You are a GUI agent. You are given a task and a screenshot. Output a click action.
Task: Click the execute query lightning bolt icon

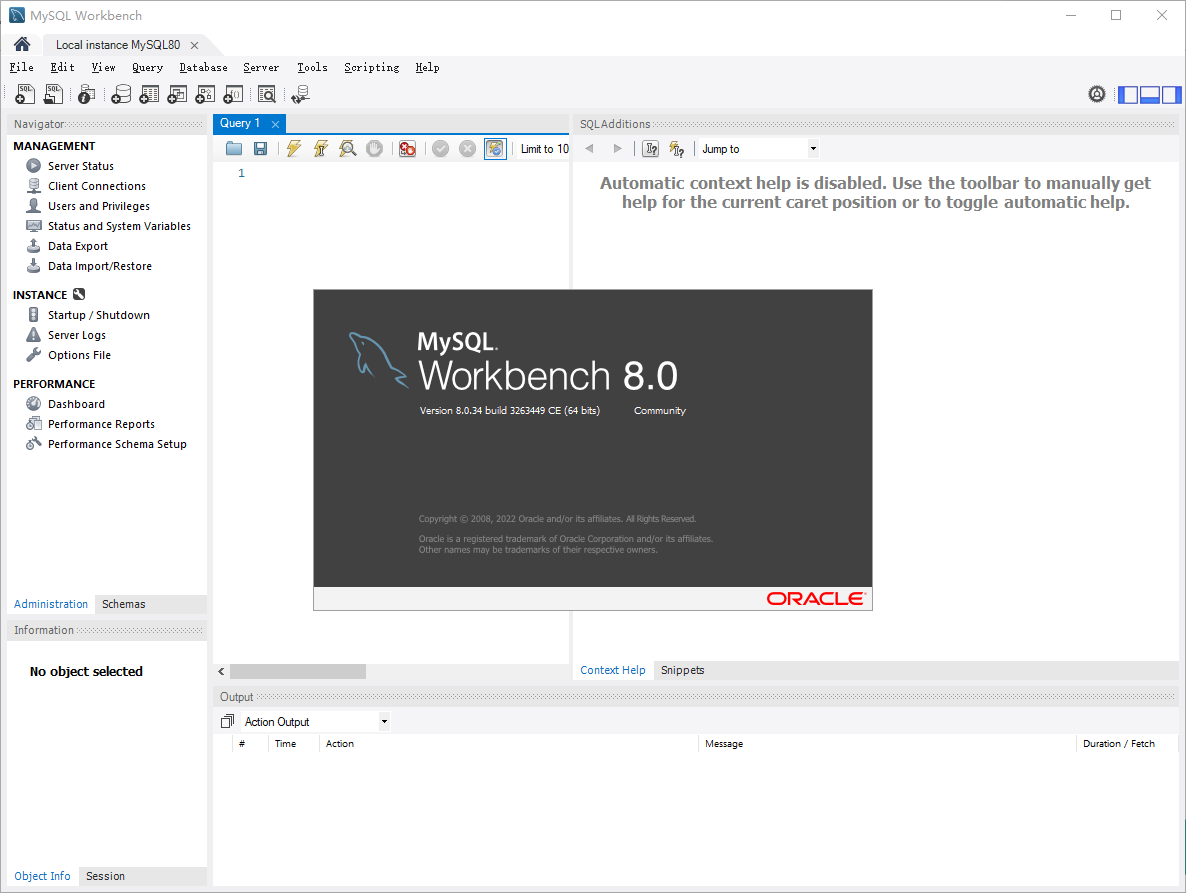[x=293, y=149]
